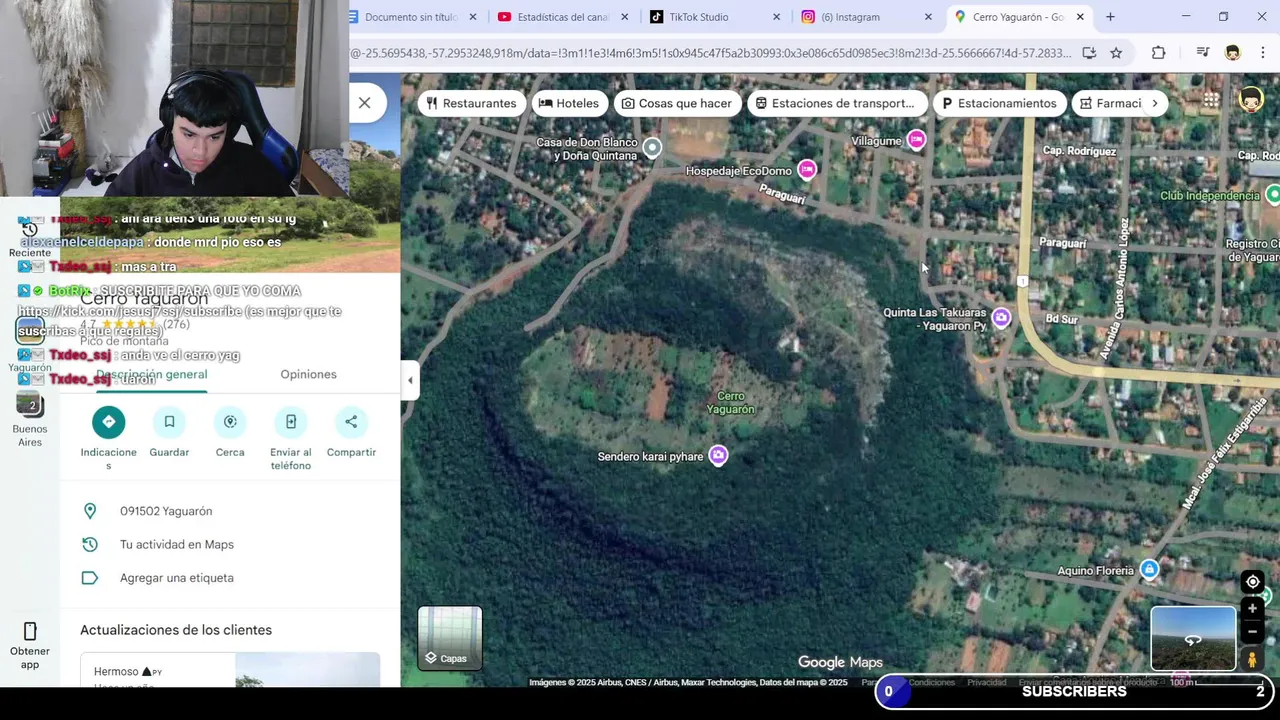
Task: Click Cerro Yaguarón map label
Action: [731, 403]
